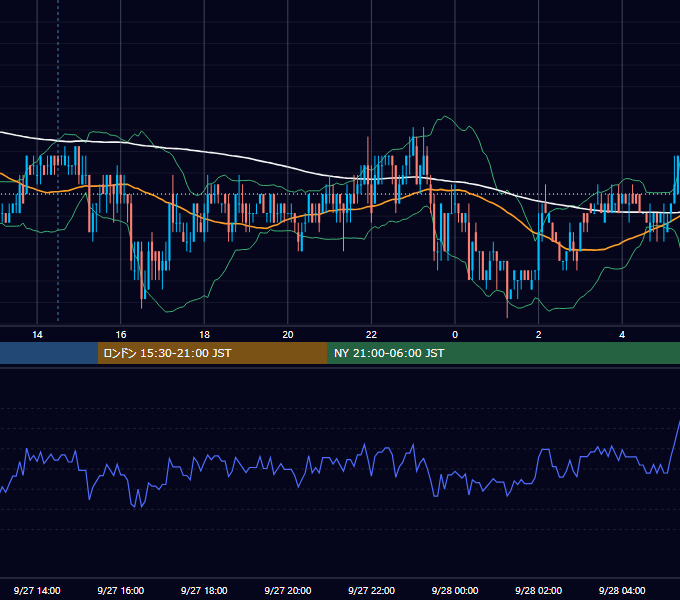Click the 16 hour label on price chart axis
The image size is (680, 600).
121,335
